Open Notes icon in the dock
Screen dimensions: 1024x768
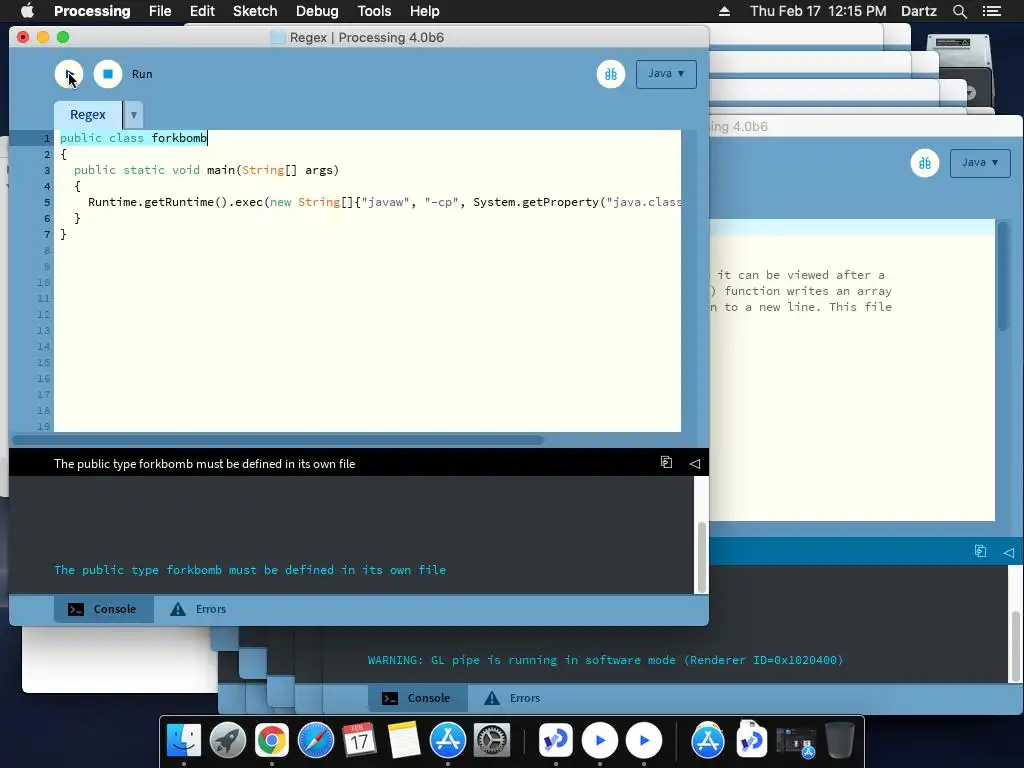404,741
